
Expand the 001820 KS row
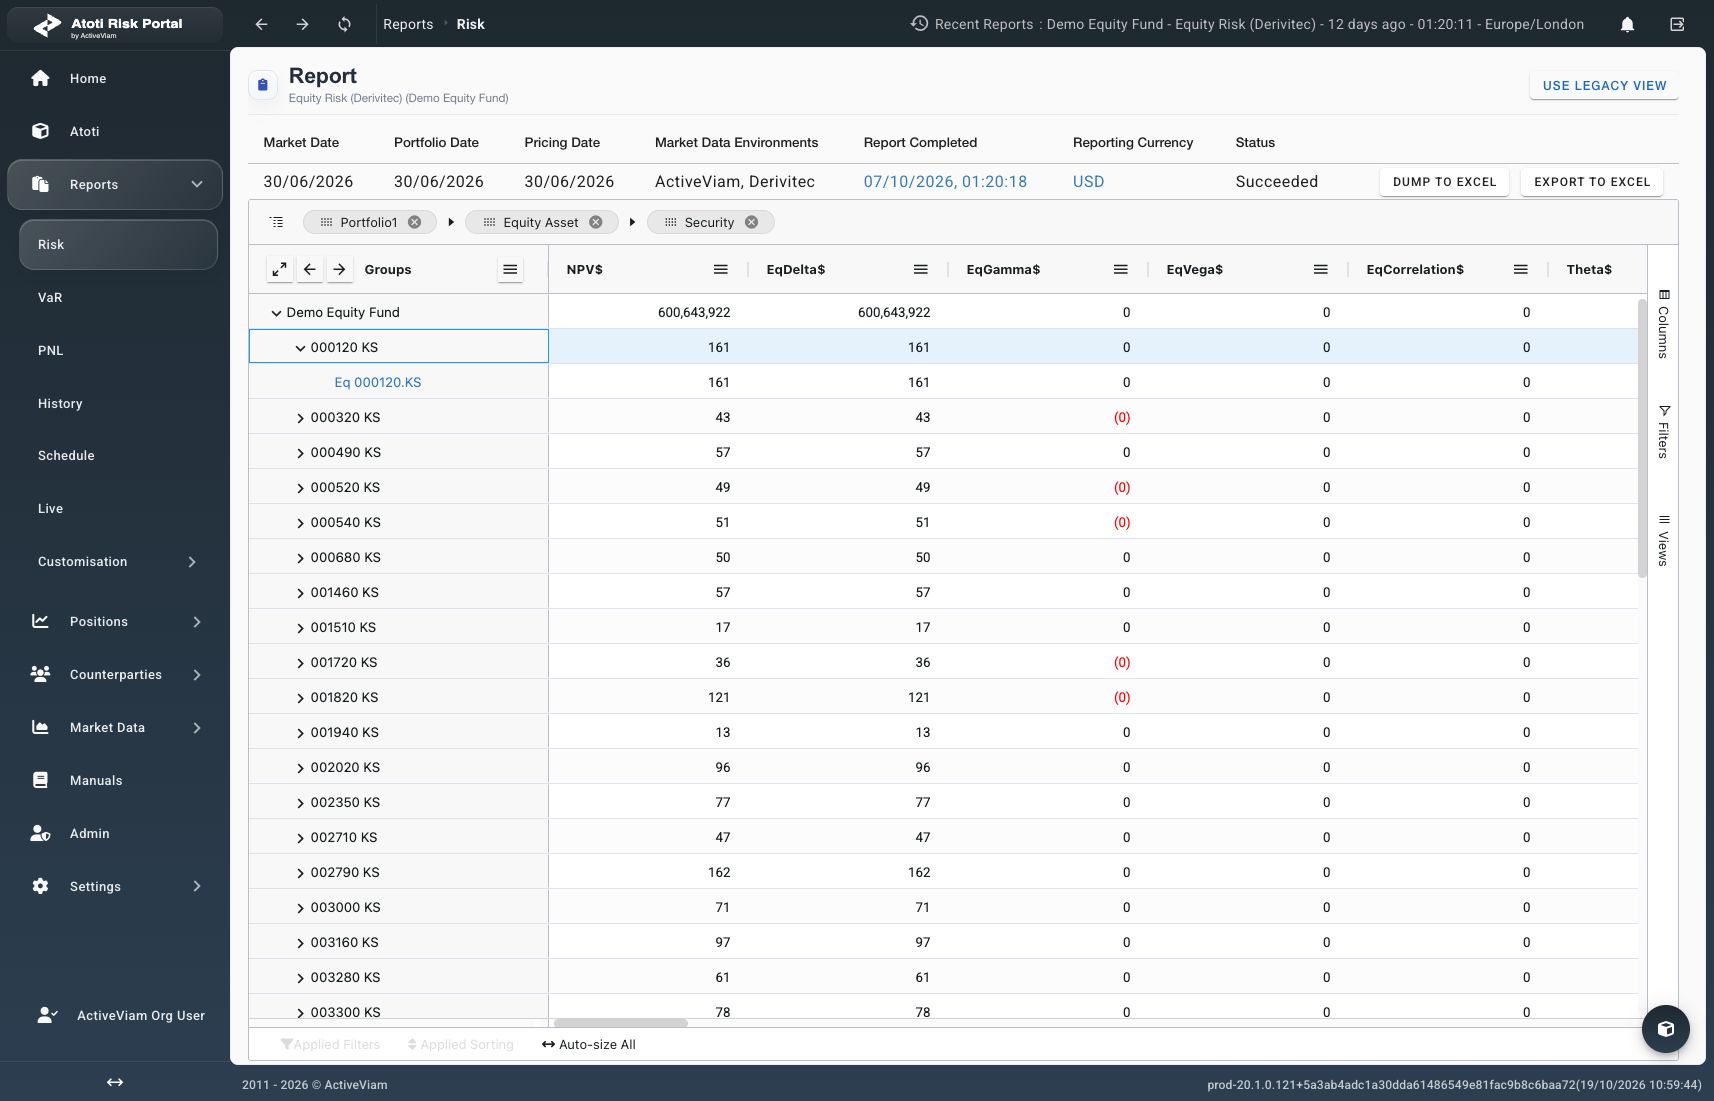(x=300, y=698)
